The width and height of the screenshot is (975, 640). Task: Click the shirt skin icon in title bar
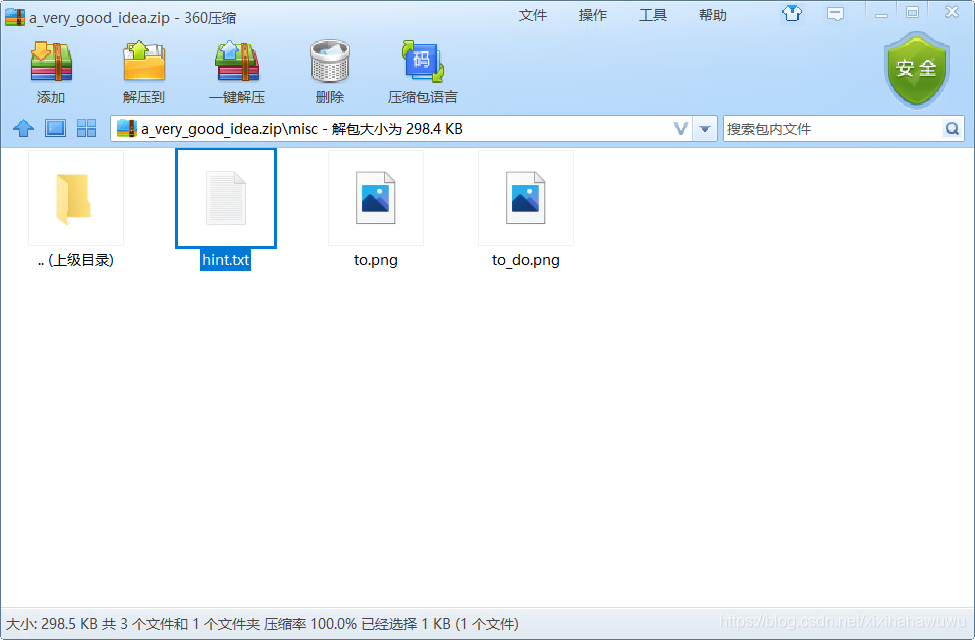click(x=791, y=14)
